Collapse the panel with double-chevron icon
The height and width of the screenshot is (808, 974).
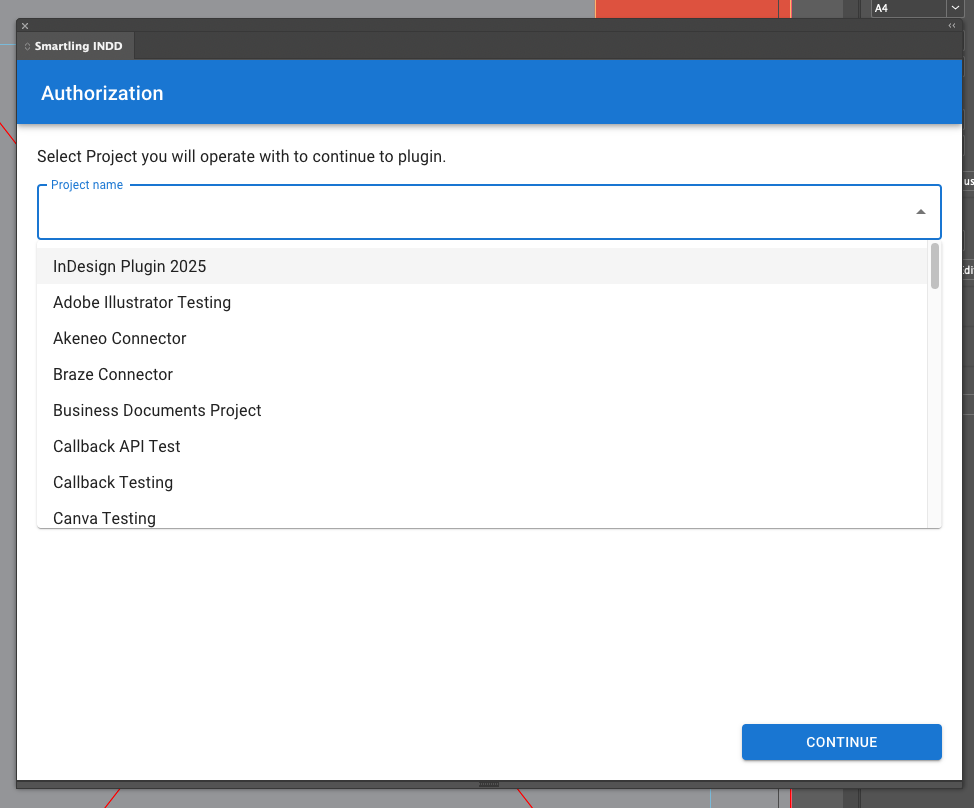(952, 26)
